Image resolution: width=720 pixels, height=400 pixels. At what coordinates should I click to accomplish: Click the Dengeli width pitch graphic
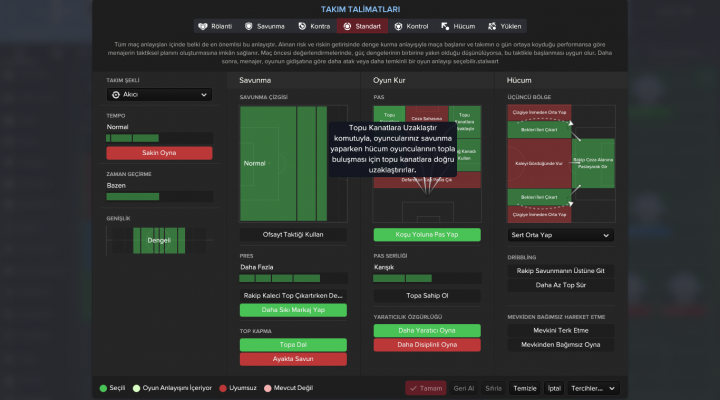[158, 240]
